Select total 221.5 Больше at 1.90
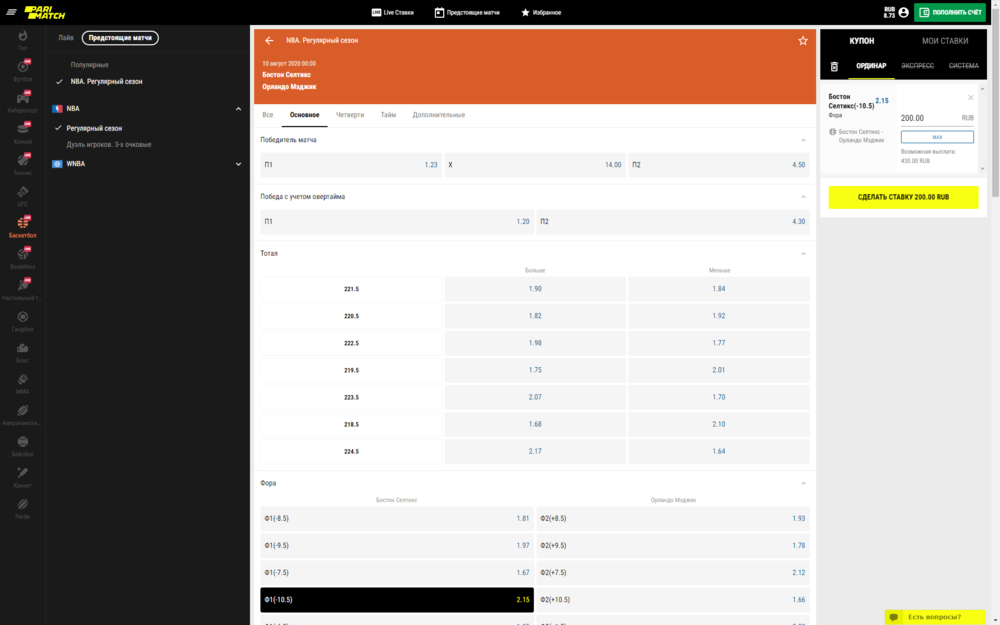The width and height of the screenshot is (1000, 625). click(534, 289)
